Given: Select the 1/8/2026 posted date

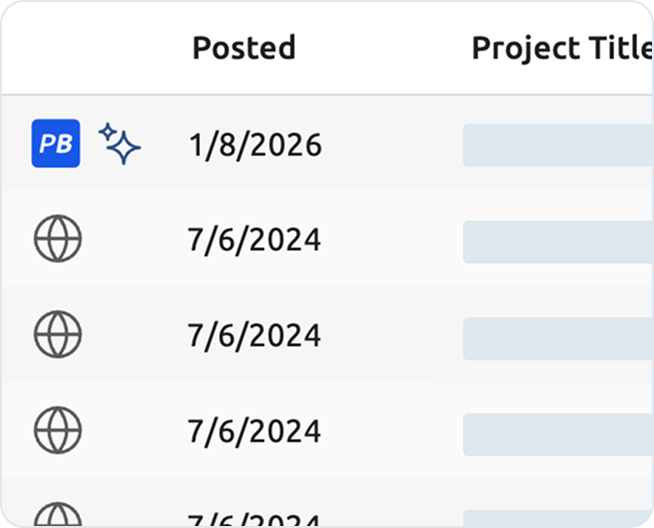Looking at the screenshot, I should tap(255, 146).
